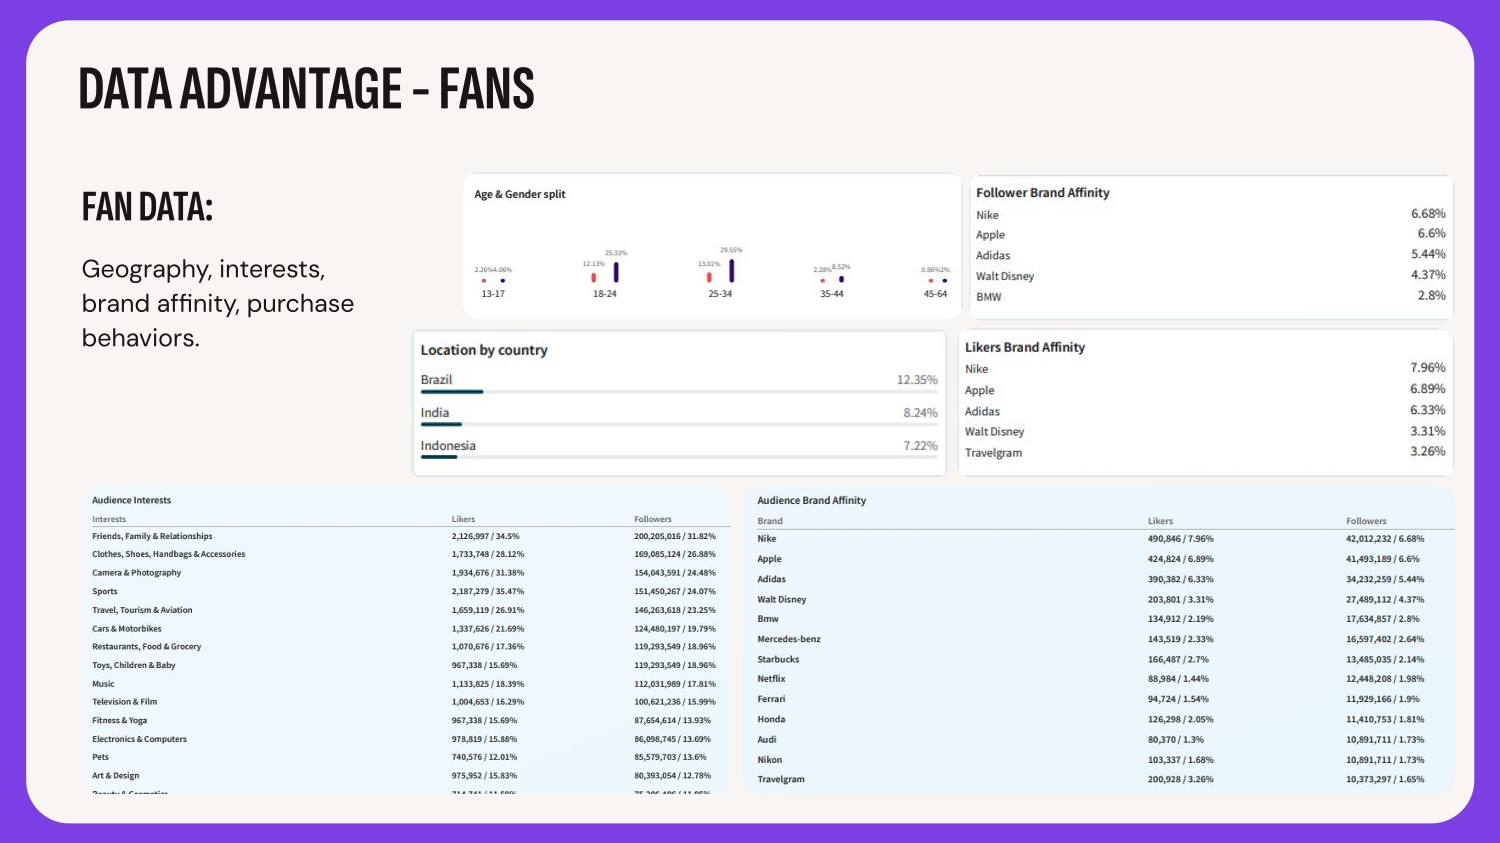1500x843 pixels.
Task: Click the Likers Brand Affinity heading
Action: coord(1024,347)
